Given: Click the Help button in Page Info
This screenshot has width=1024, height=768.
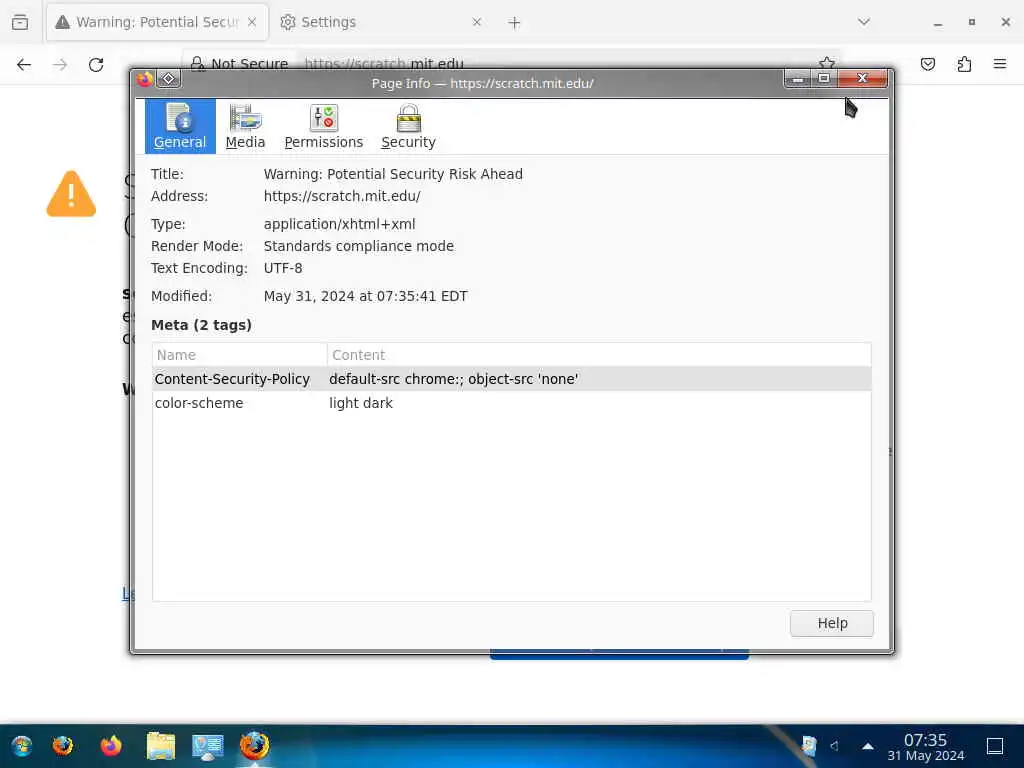Looking at the screenshot, I should pos(831,623).
